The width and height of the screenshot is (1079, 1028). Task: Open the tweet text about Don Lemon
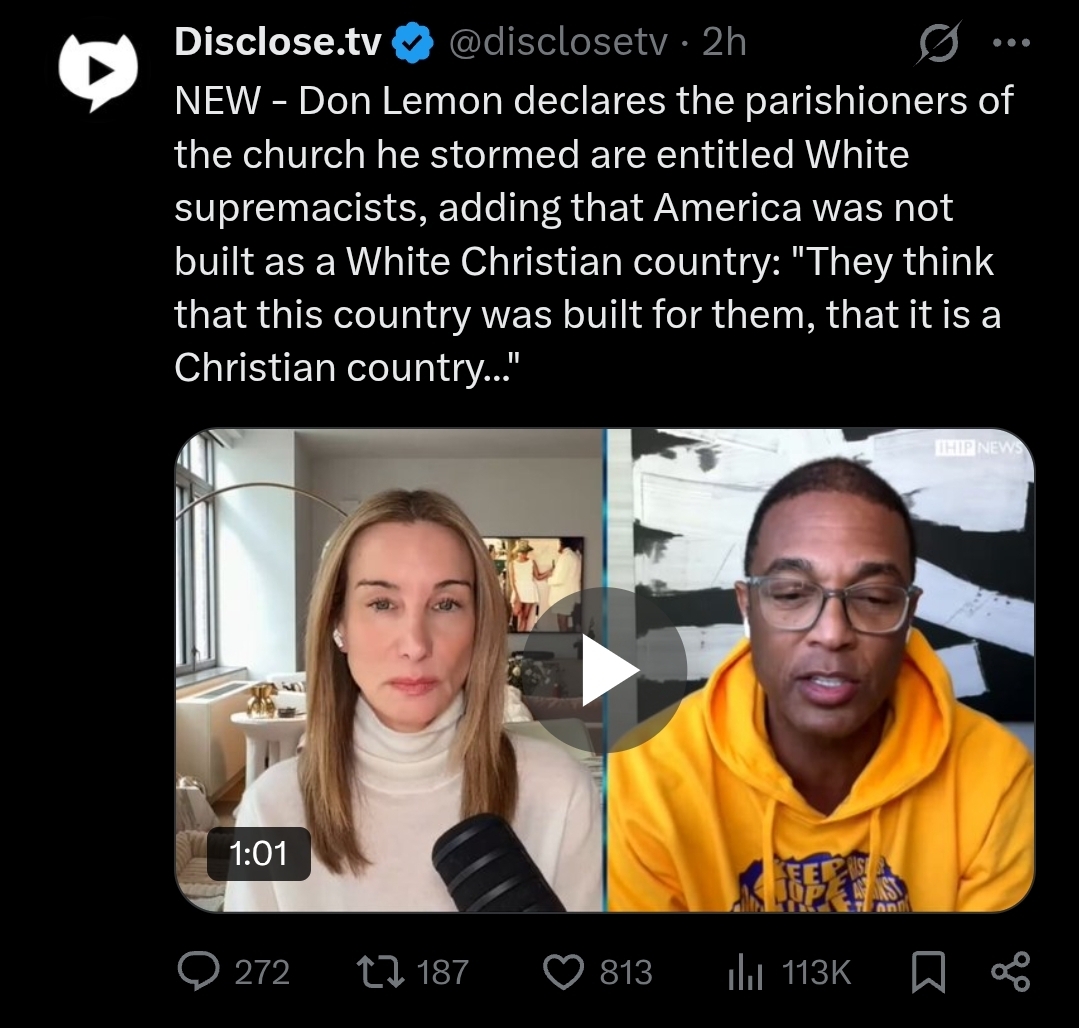coord(592,234)
